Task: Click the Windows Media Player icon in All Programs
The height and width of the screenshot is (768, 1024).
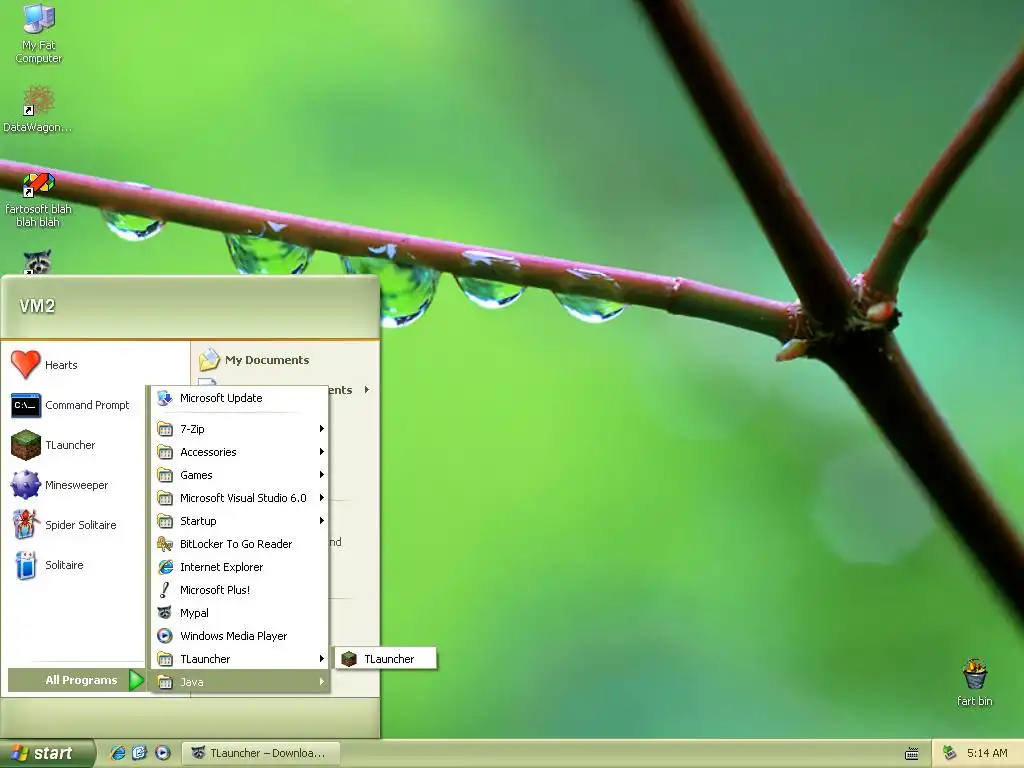Action: [165, 635]
